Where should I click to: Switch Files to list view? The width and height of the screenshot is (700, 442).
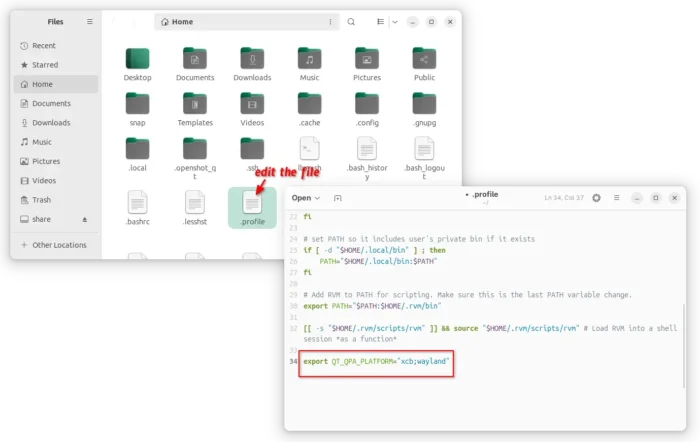pos(379,21)
